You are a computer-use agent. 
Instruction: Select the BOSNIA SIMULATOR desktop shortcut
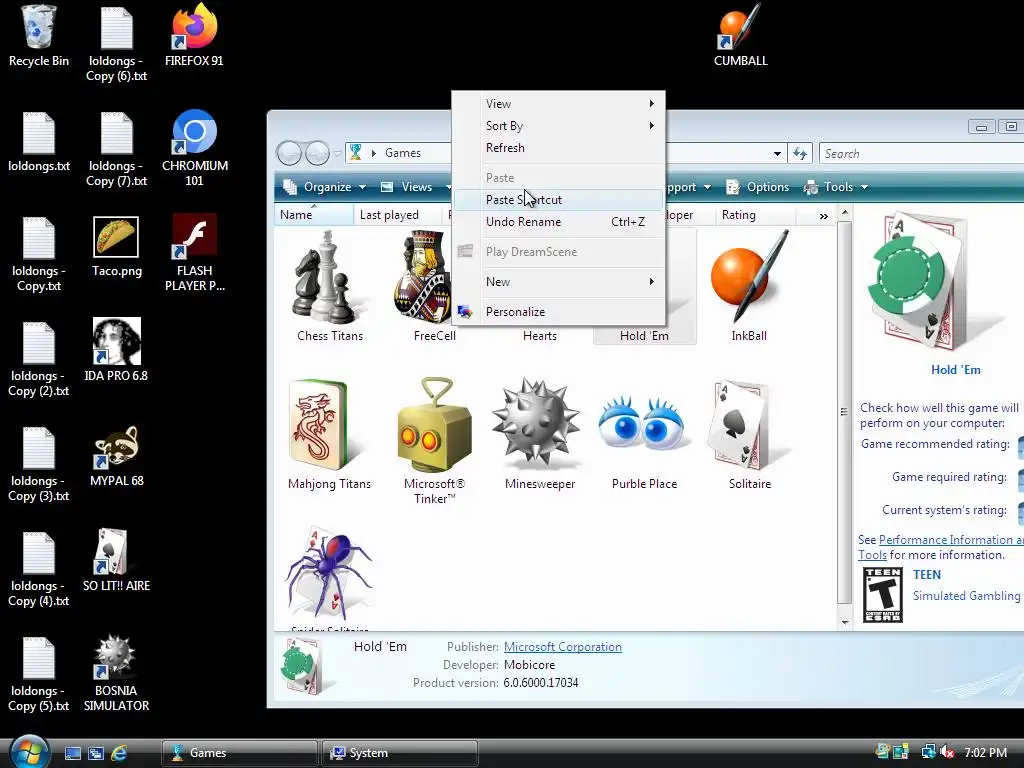point(116,673)
